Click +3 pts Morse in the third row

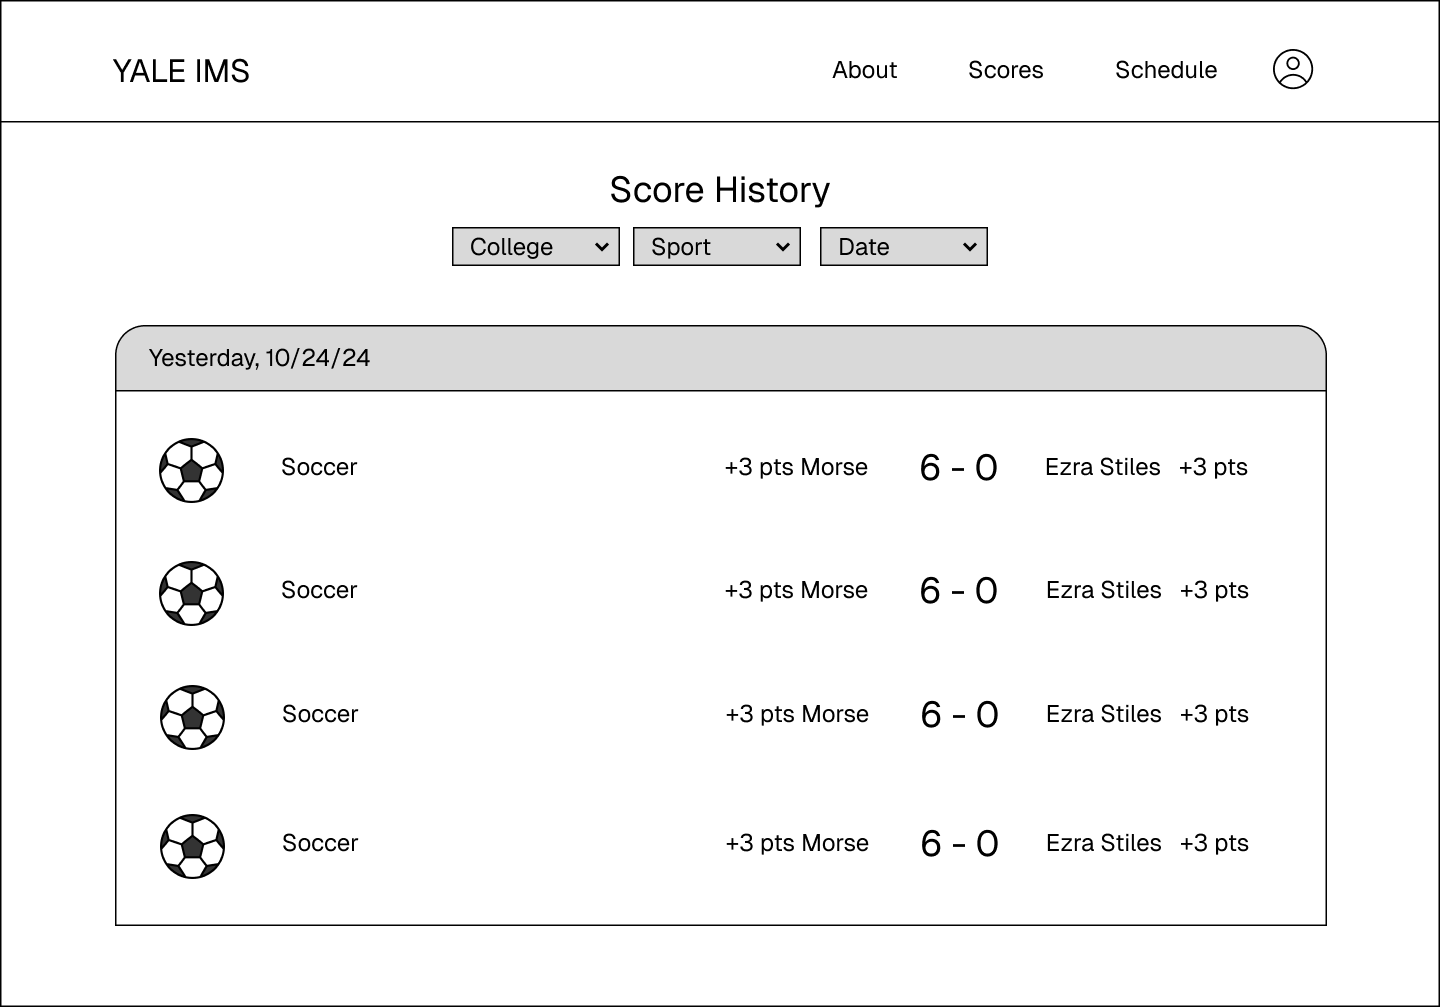coord(796,714)
